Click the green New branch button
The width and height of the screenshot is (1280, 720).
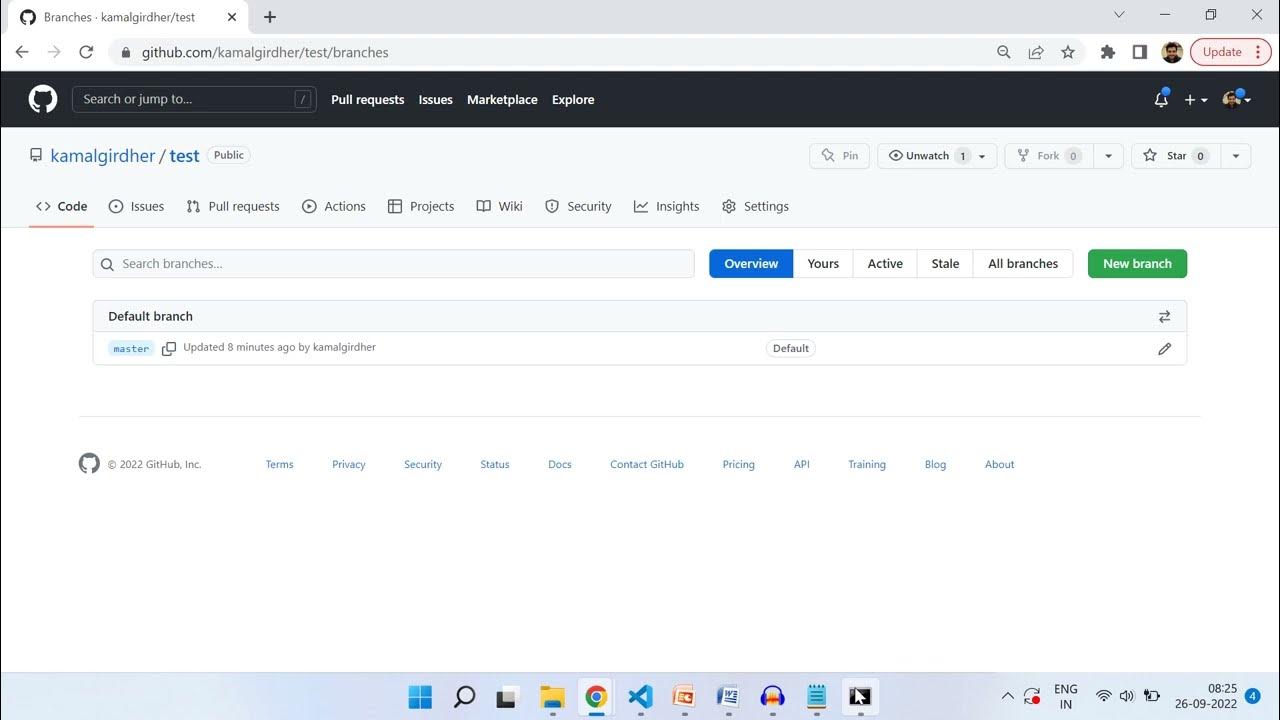(x=1137, y=264)
